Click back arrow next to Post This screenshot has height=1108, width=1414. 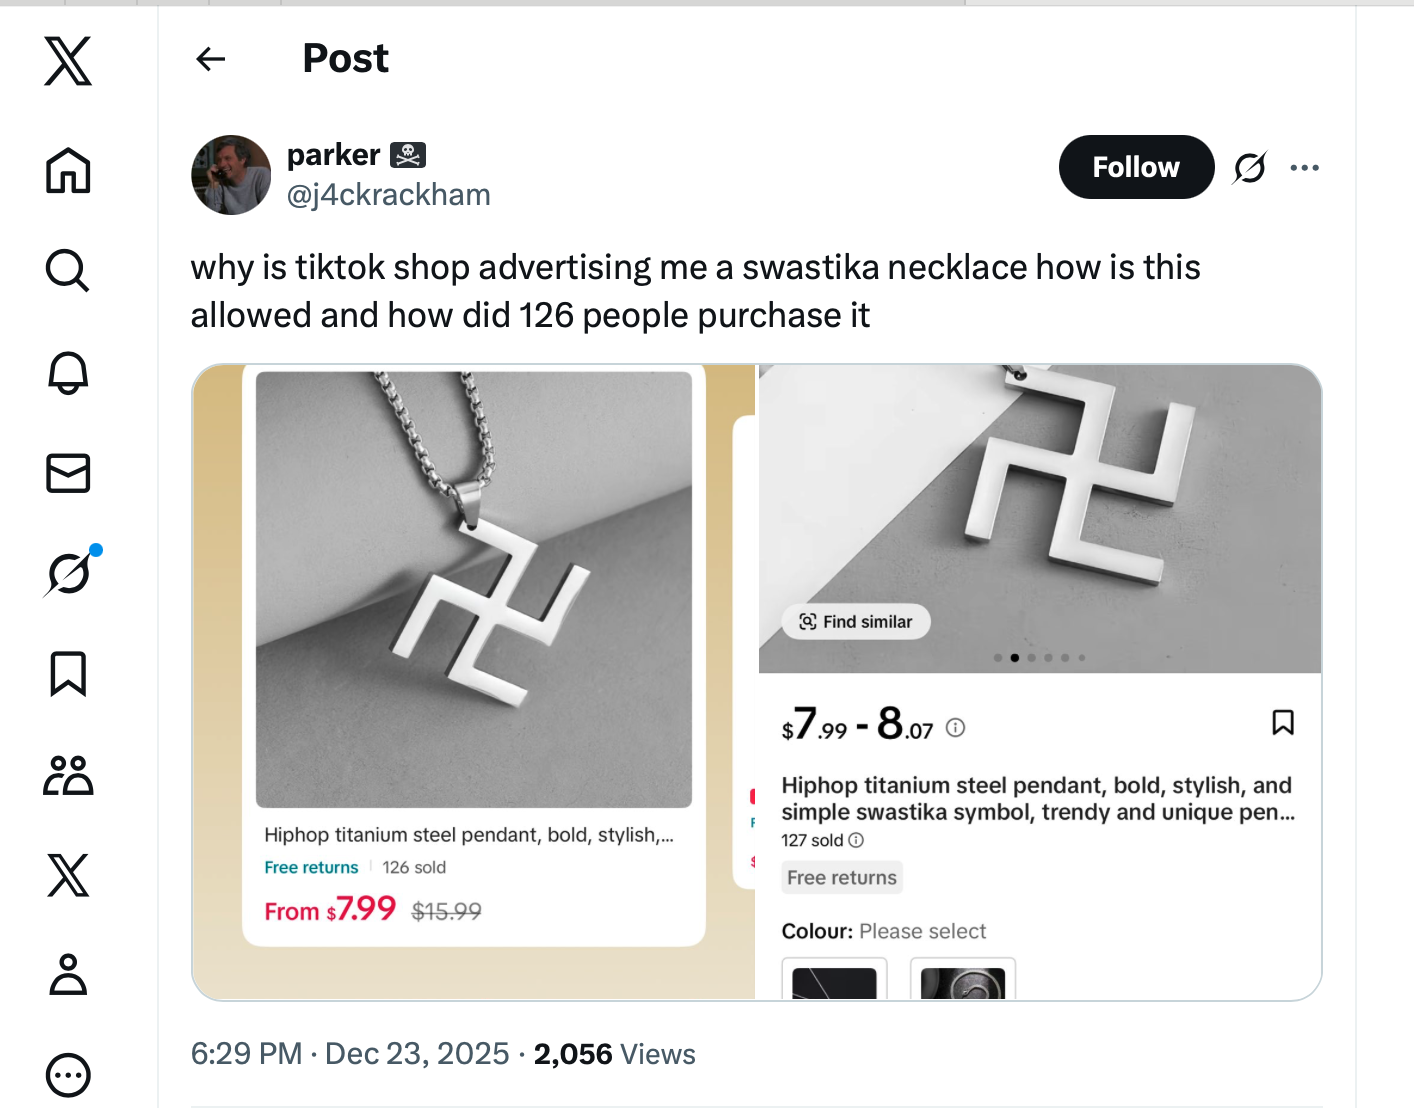click(x=211, y=59)
